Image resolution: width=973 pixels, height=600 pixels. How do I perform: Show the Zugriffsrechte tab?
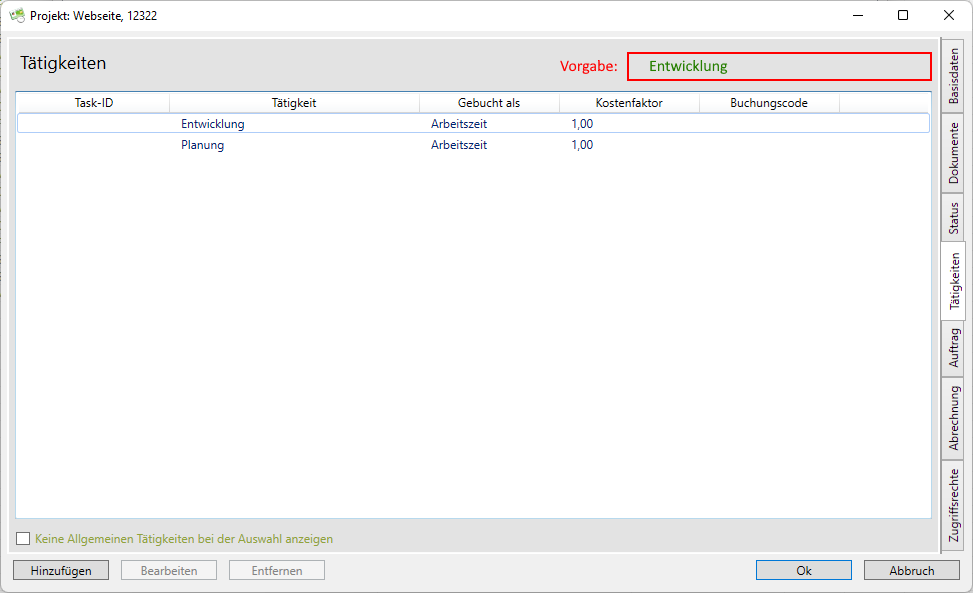pyautogui.click(x=953, y=506)
